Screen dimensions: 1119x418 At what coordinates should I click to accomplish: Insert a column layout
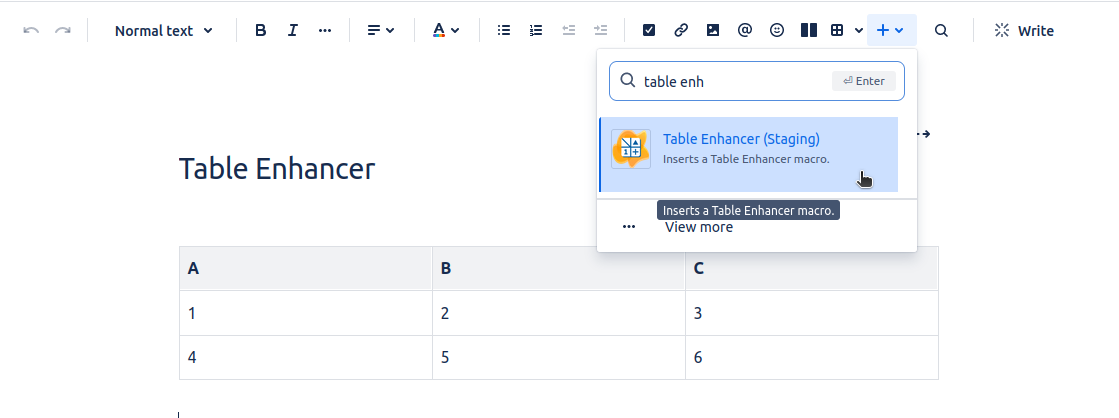[809, 30]
